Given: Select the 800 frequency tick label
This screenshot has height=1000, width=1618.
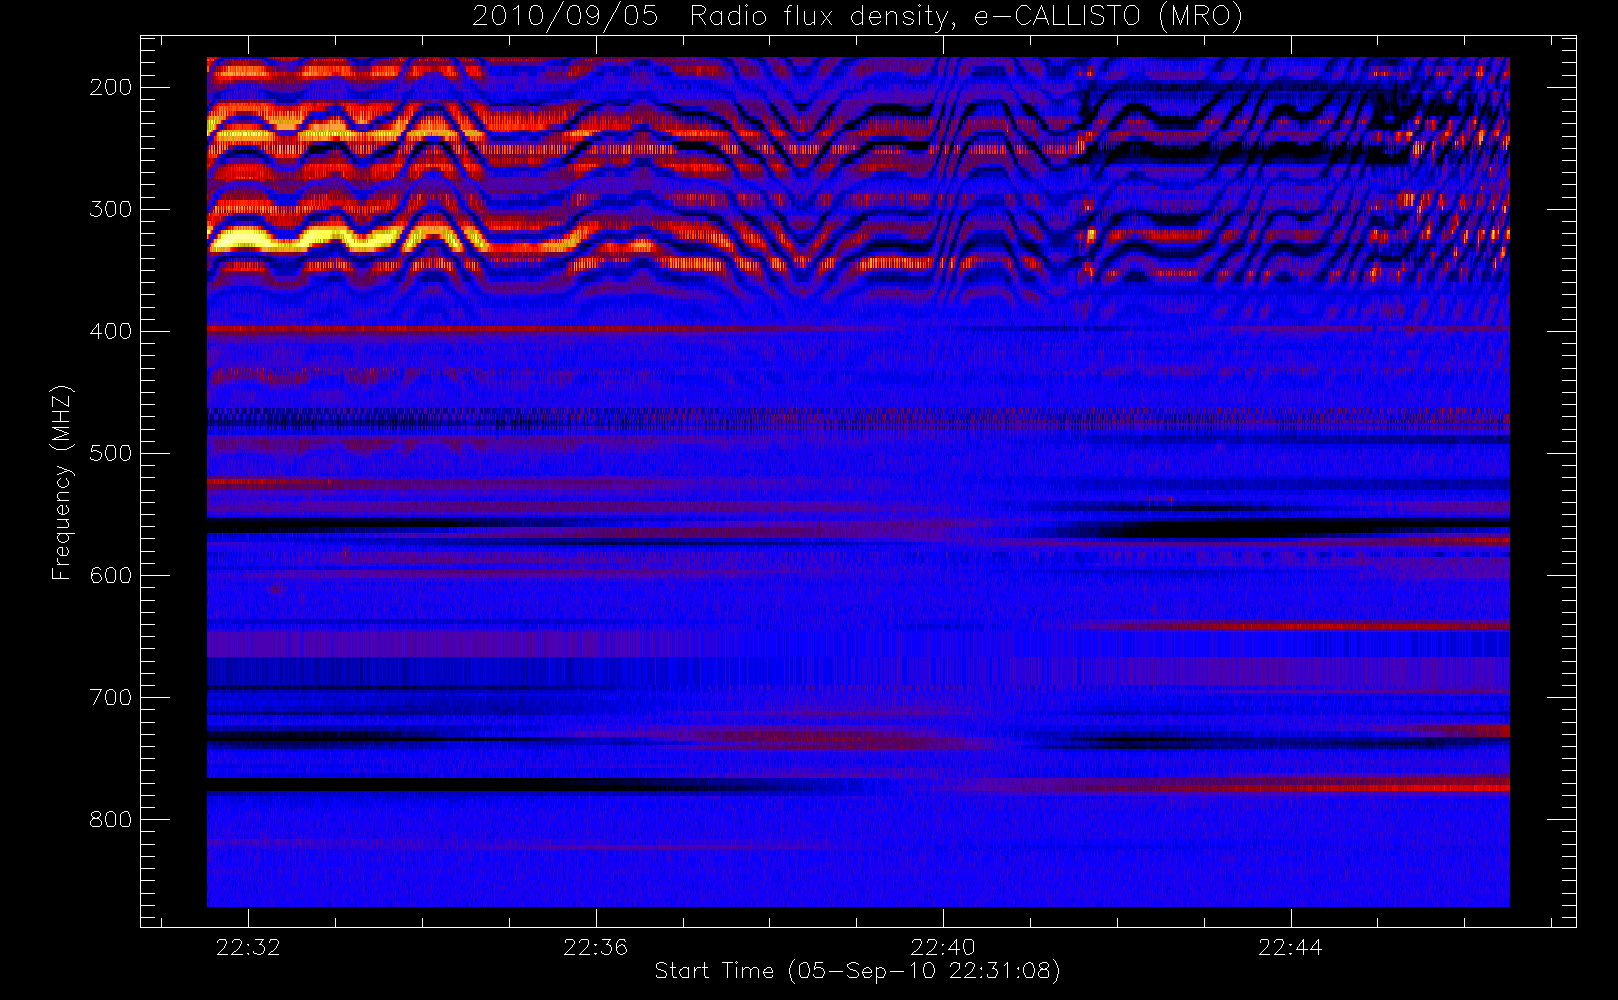Looking at the screenshot, I should point(111,819).
